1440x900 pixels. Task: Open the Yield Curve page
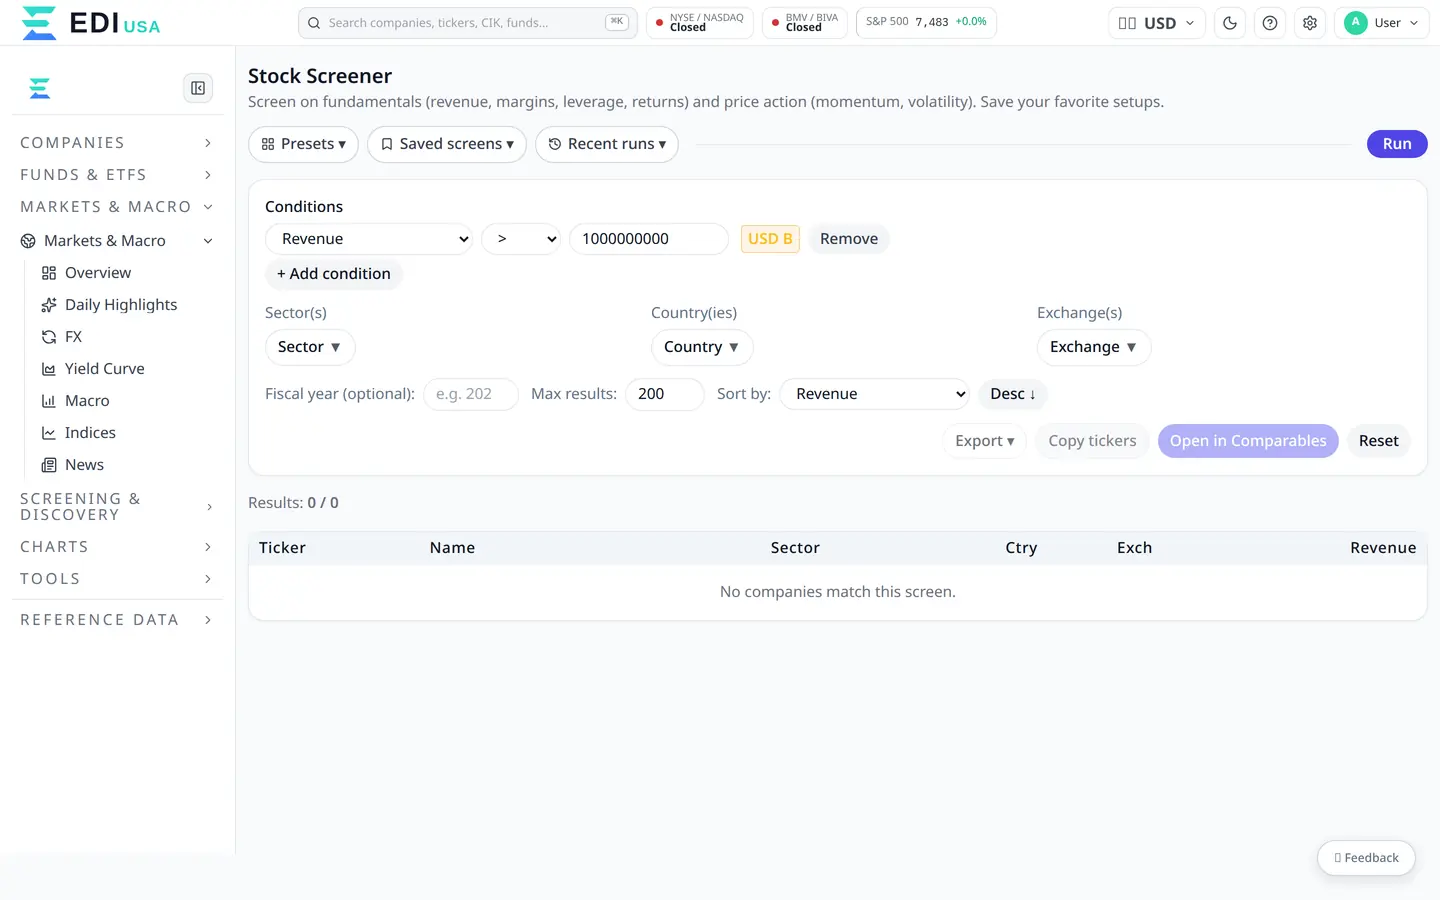[x=105, y=369]
